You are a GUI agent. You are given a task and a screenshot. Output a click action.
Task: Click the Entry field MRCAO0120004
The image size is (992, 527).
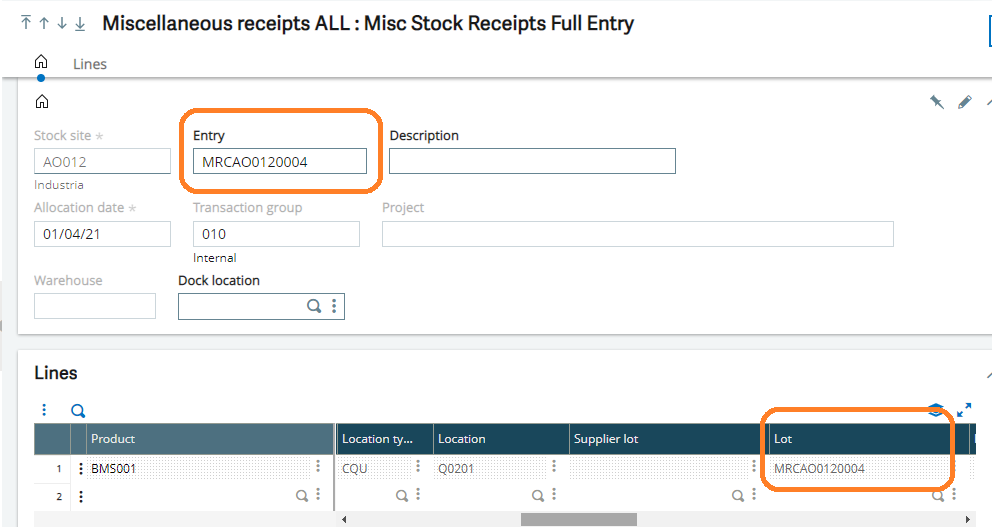[280, 161]
